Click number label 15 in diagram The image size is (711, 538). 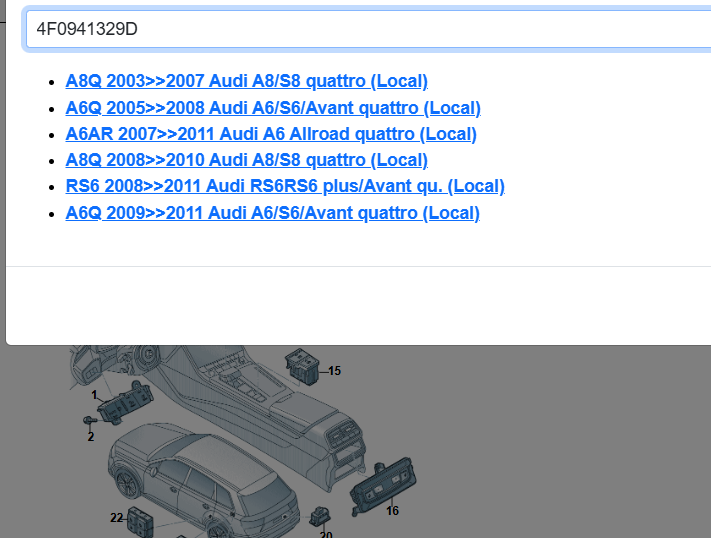pos(334,371)
